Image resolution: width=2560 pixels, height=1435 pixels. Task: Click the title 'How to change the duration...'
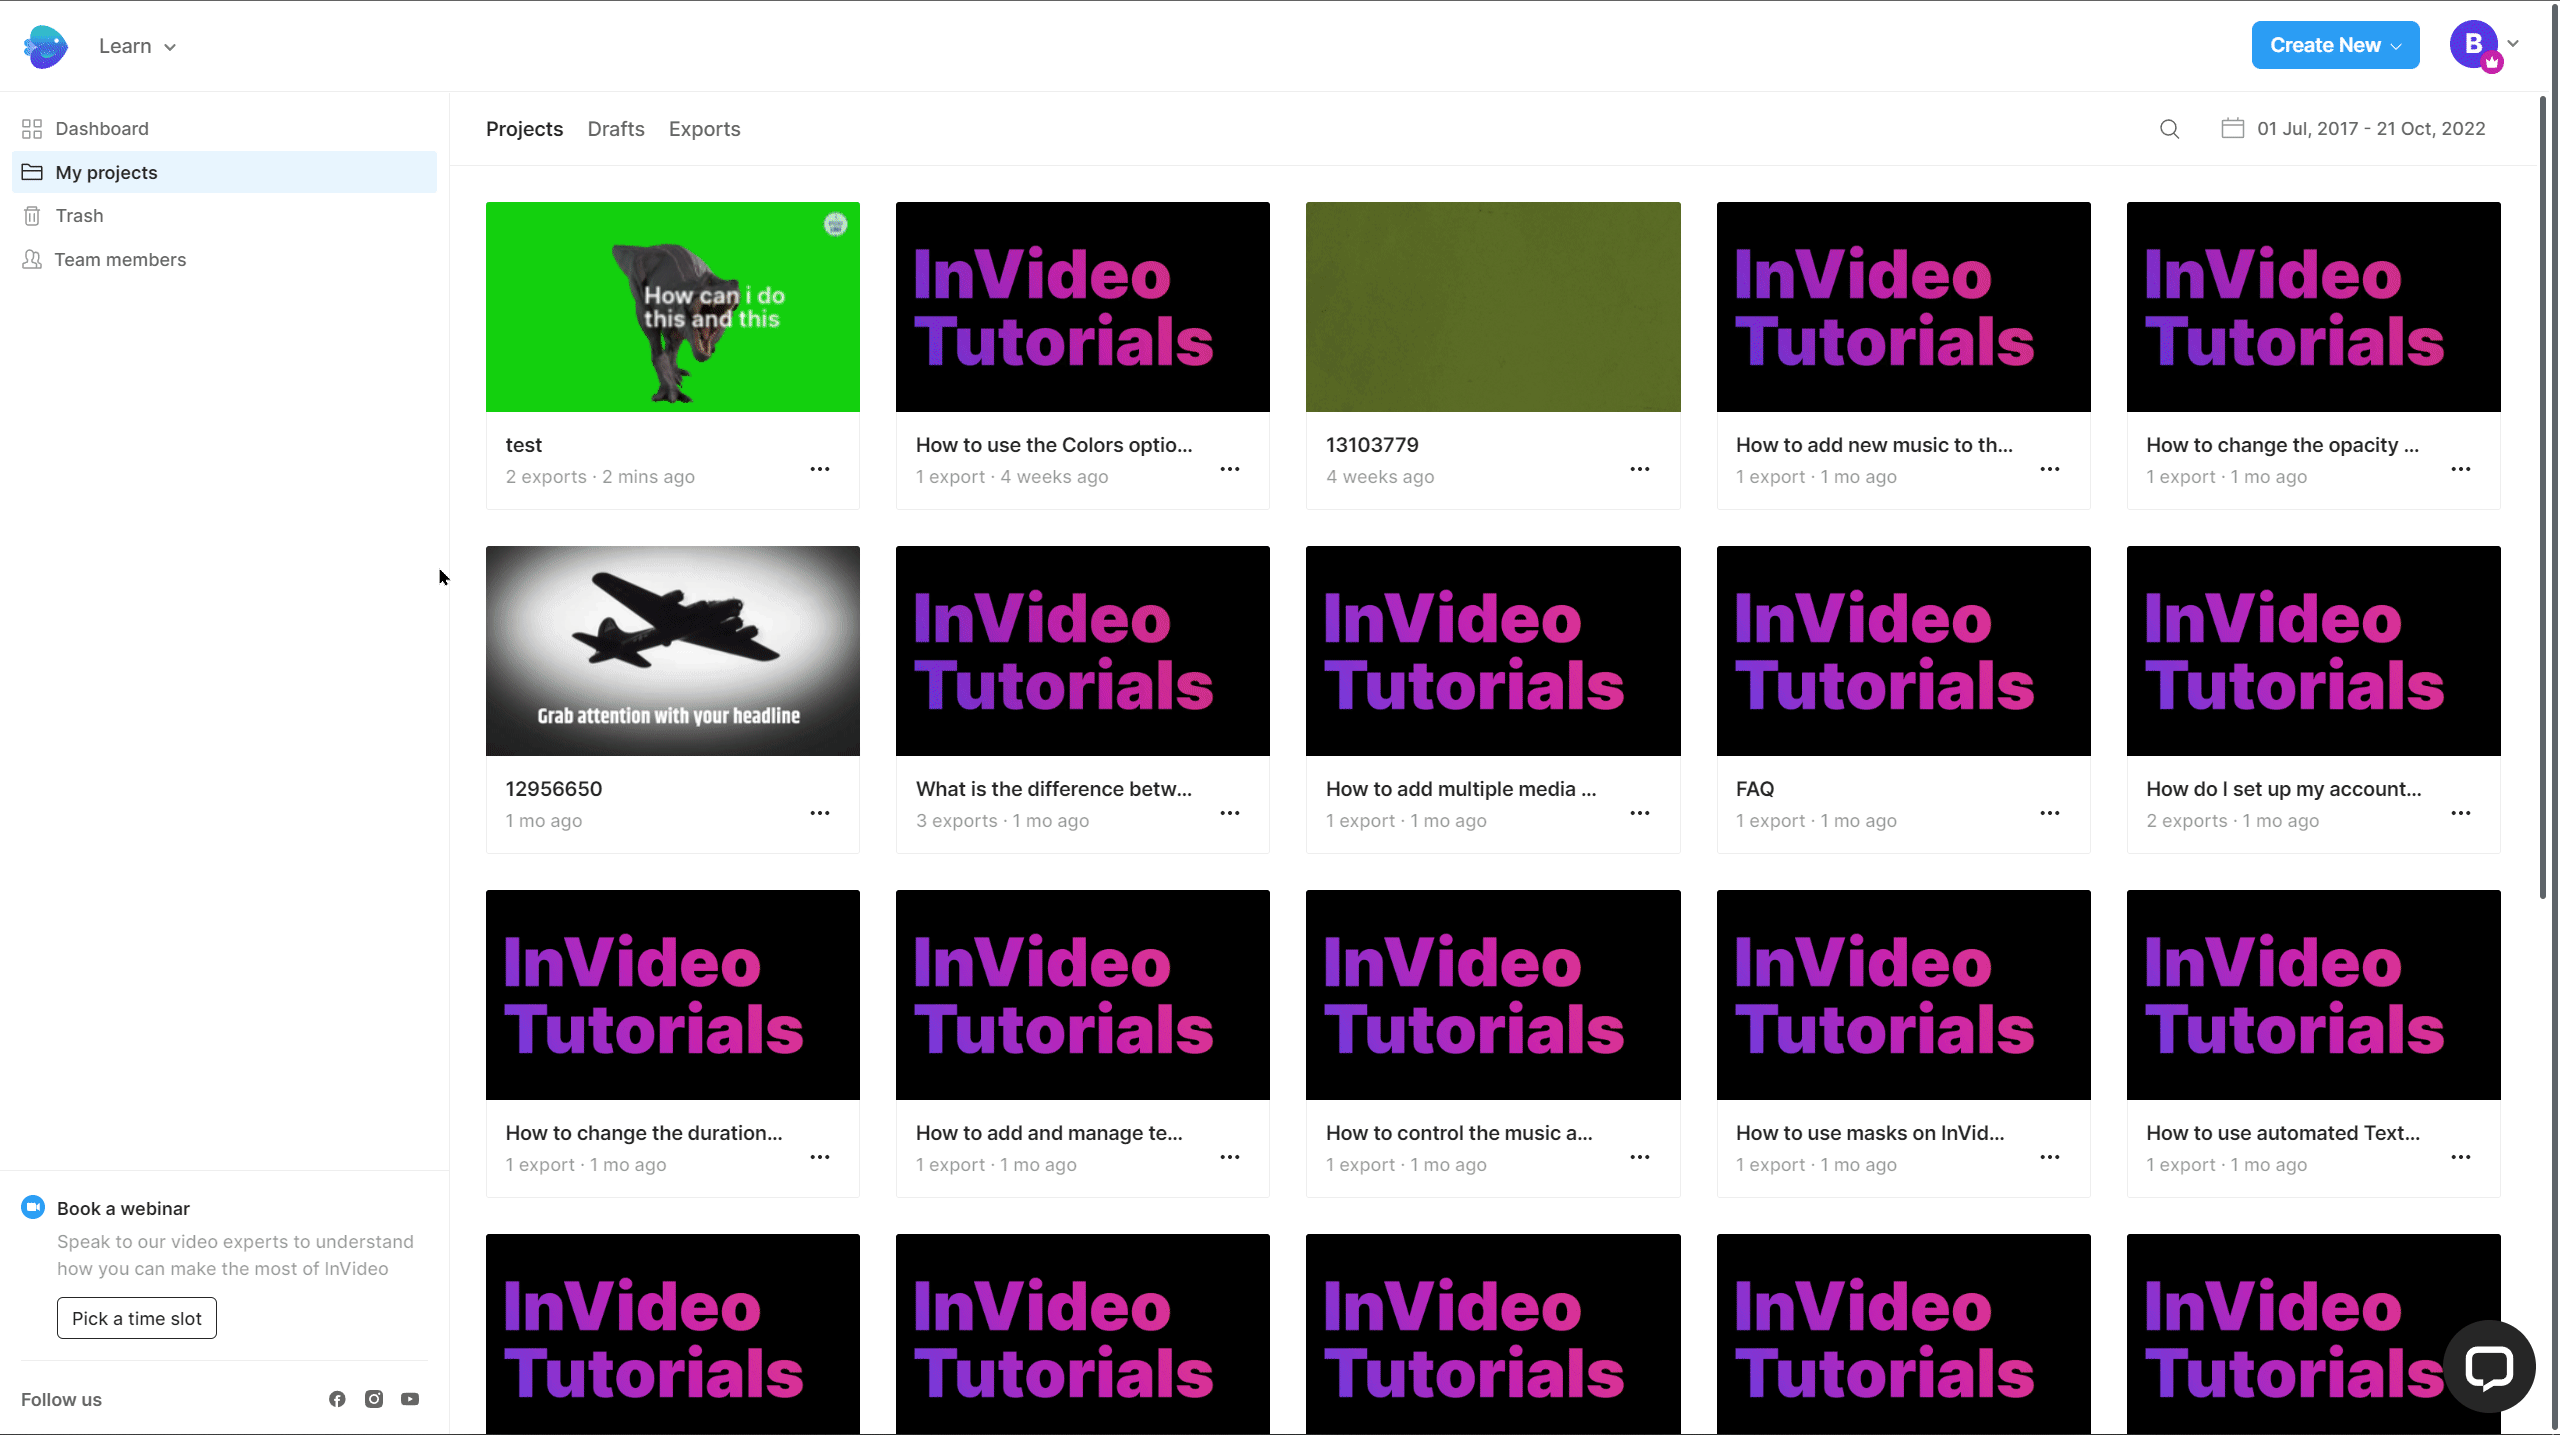644,1133
